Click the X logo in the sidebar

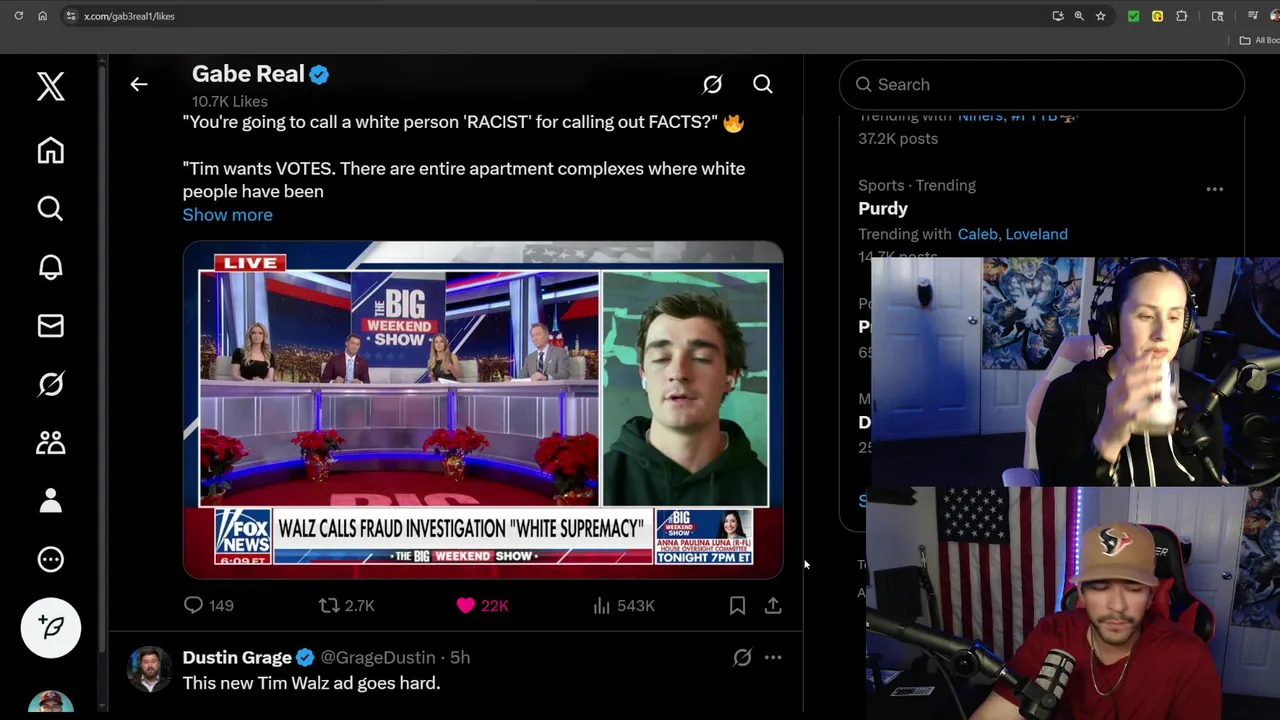51,87
